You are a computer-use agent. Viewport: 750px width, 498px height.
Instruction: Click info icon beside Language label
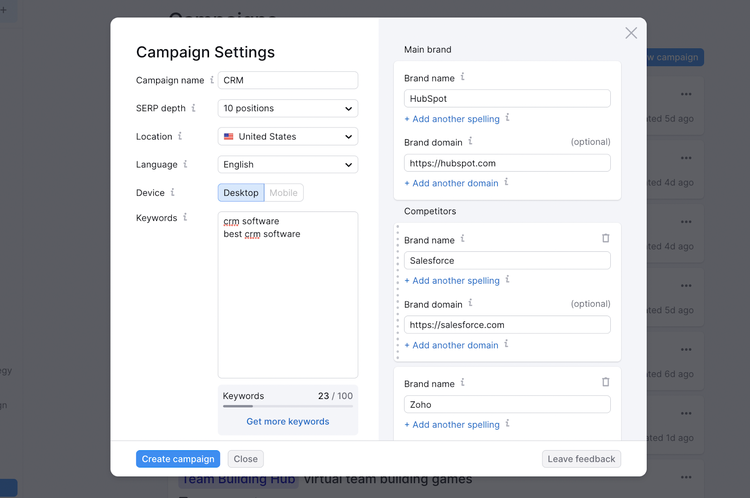(x=185, y=164)
